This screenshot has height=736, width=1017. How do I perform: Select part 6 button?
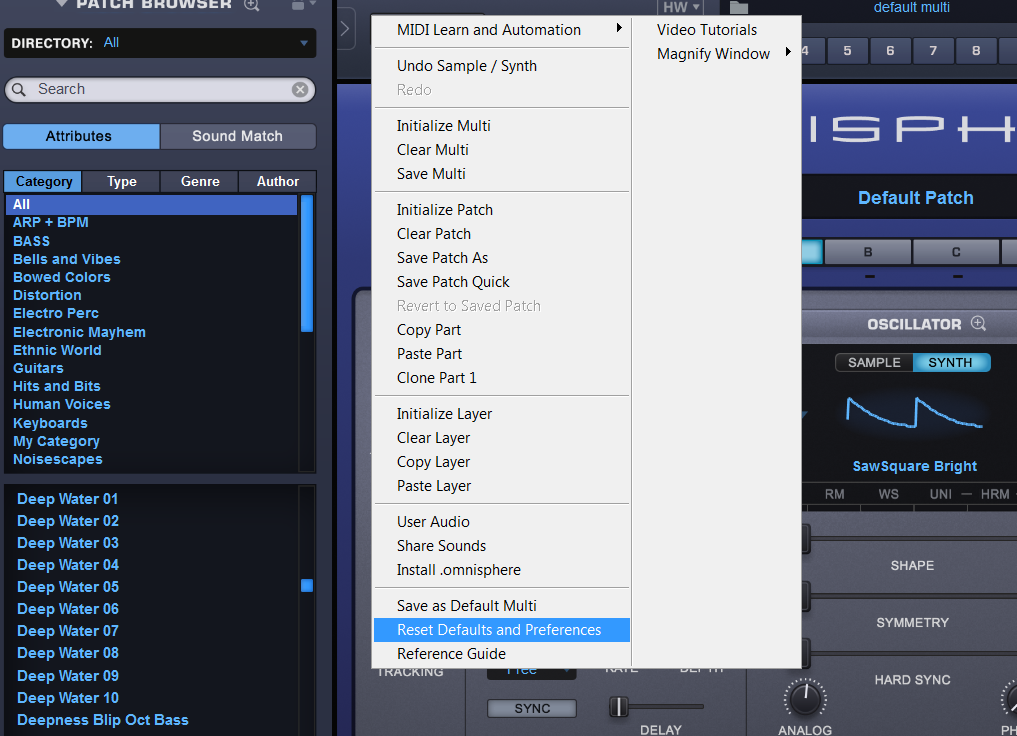click(x=890, y=51)
